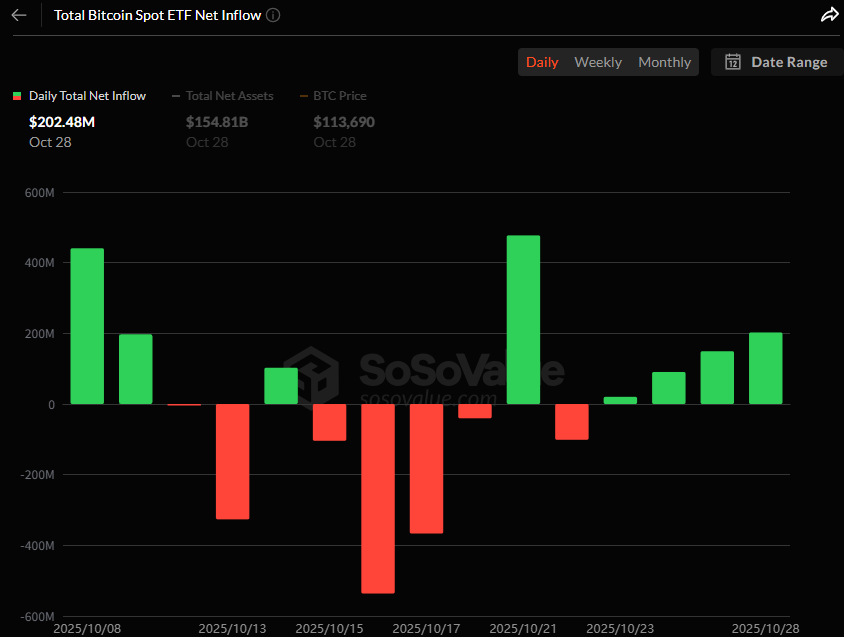Select the Daily view tab
844x637 pixels.
pyautogui.click(x=542, y=62)
